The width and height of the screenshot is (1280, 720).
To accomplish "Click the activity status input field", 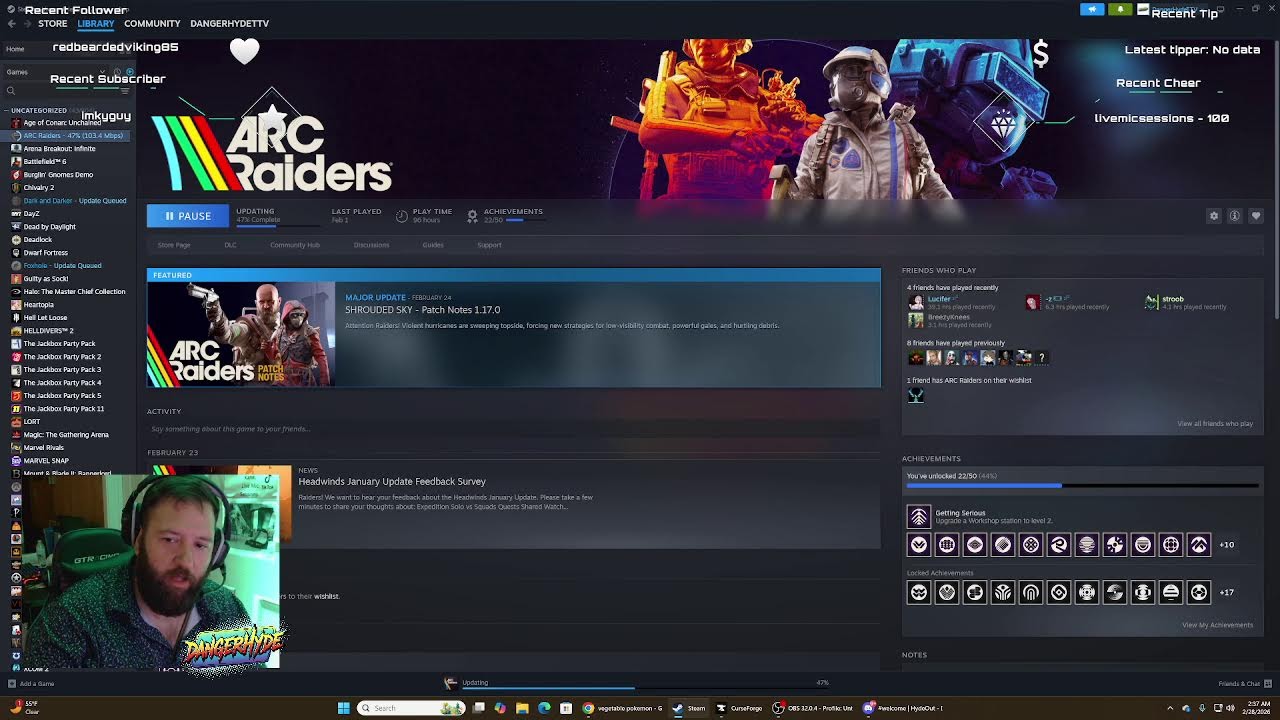I will (513, 429).
